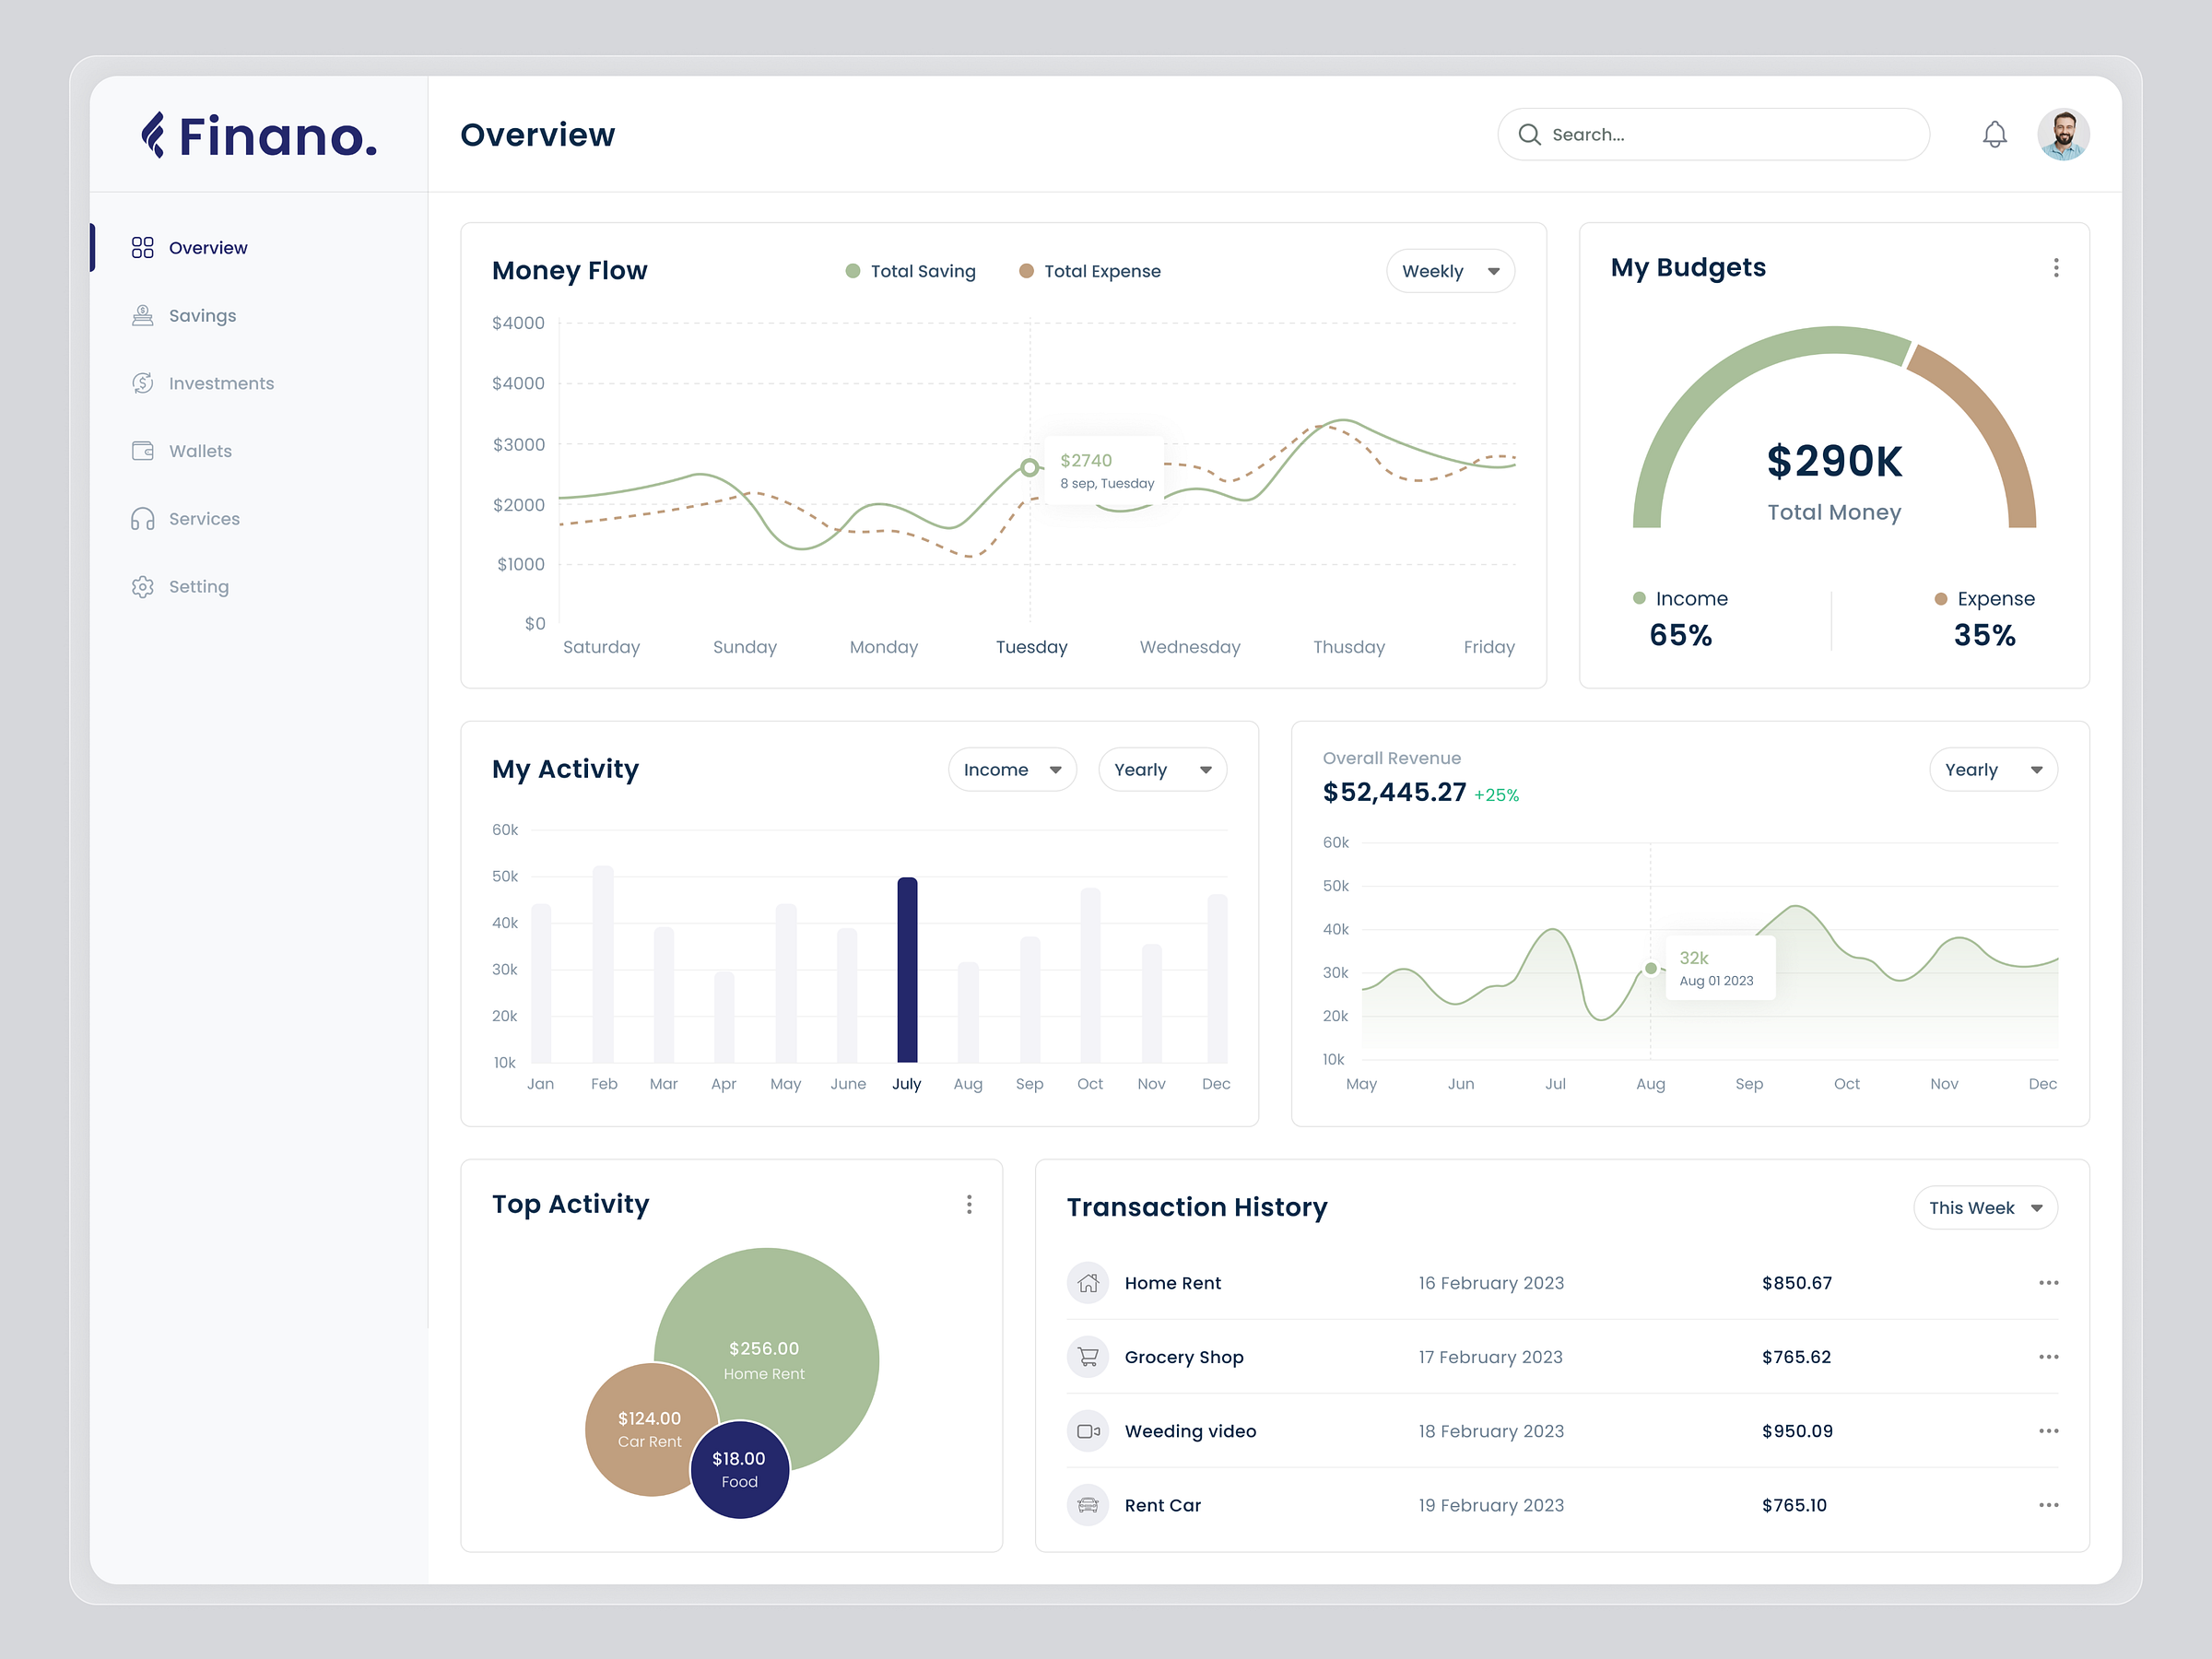Image resolution: width=2212 pixels, height=1659 pixels.
Task: Click the Grocery Shop transaction options menu
Action: coord(2048,1358)
